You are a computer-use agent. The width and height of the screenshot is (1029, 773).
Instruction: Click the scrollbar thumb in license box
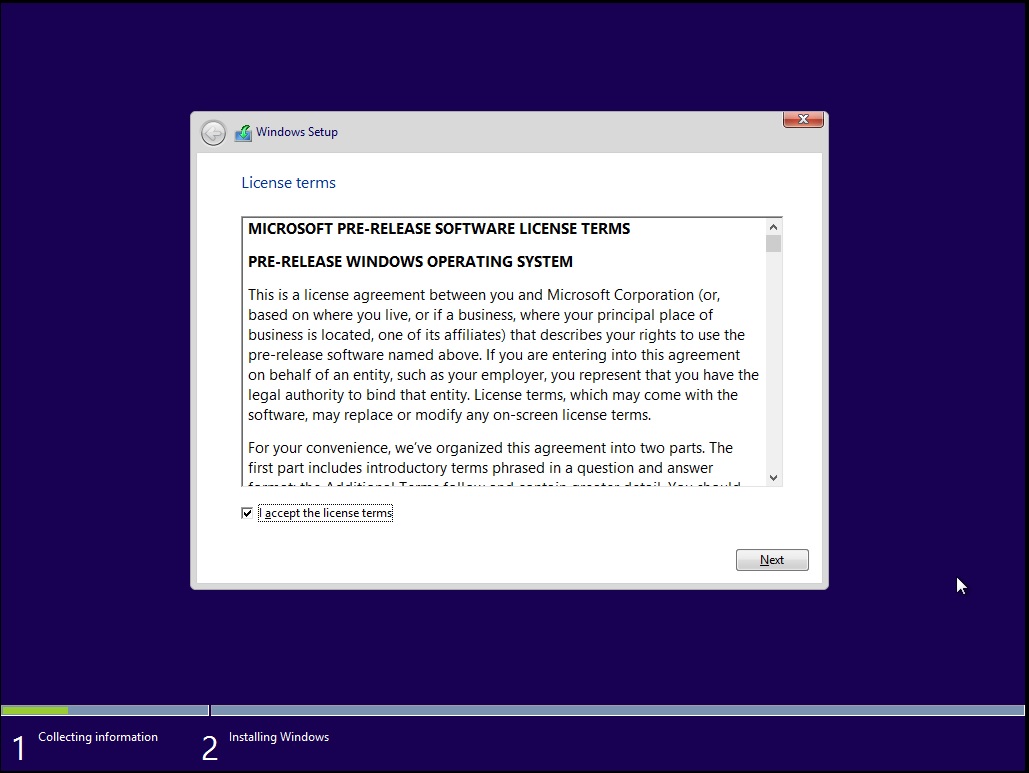click(x=773, y=244)
